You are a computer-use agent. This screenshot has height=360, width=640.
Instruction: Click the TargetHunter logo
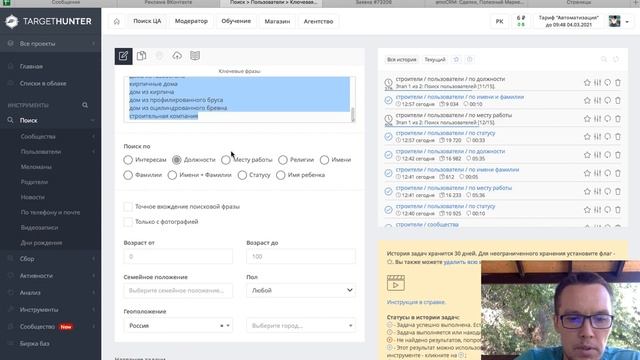(x=48, y=21)
